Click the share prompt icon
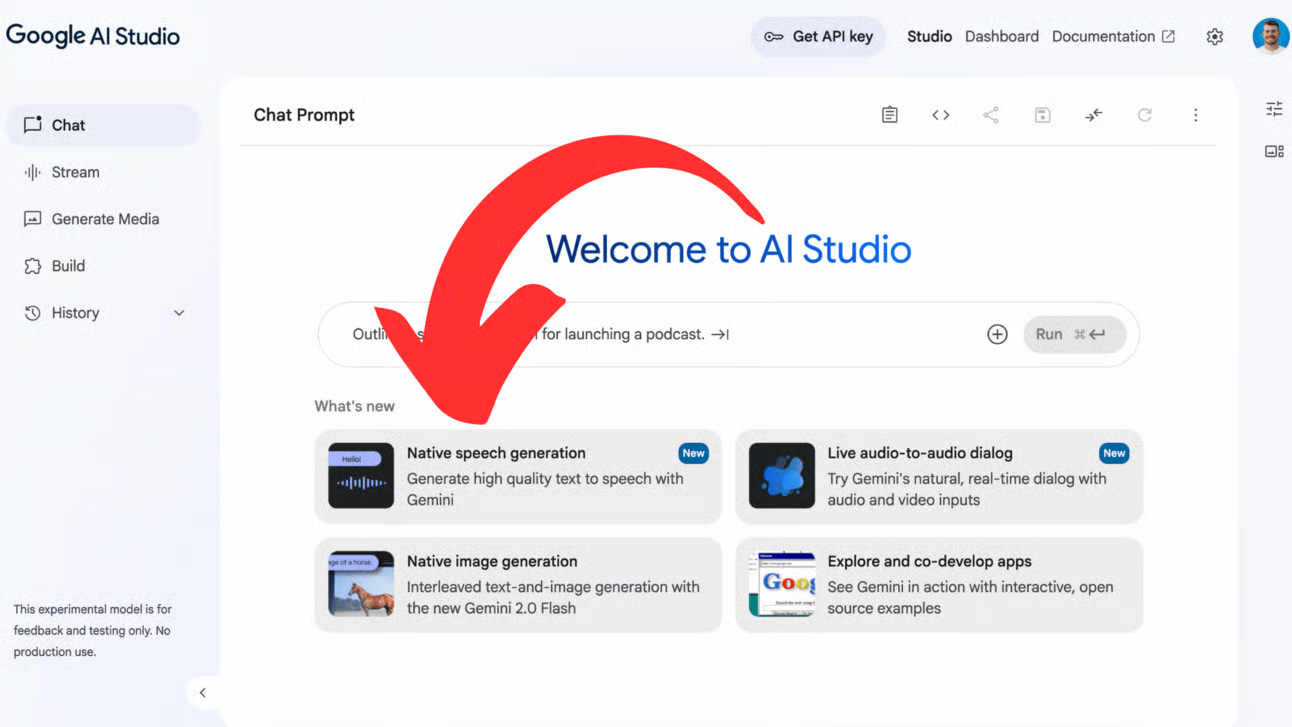The width and height of the screenshot is (1292, 727). click(991, 115)
